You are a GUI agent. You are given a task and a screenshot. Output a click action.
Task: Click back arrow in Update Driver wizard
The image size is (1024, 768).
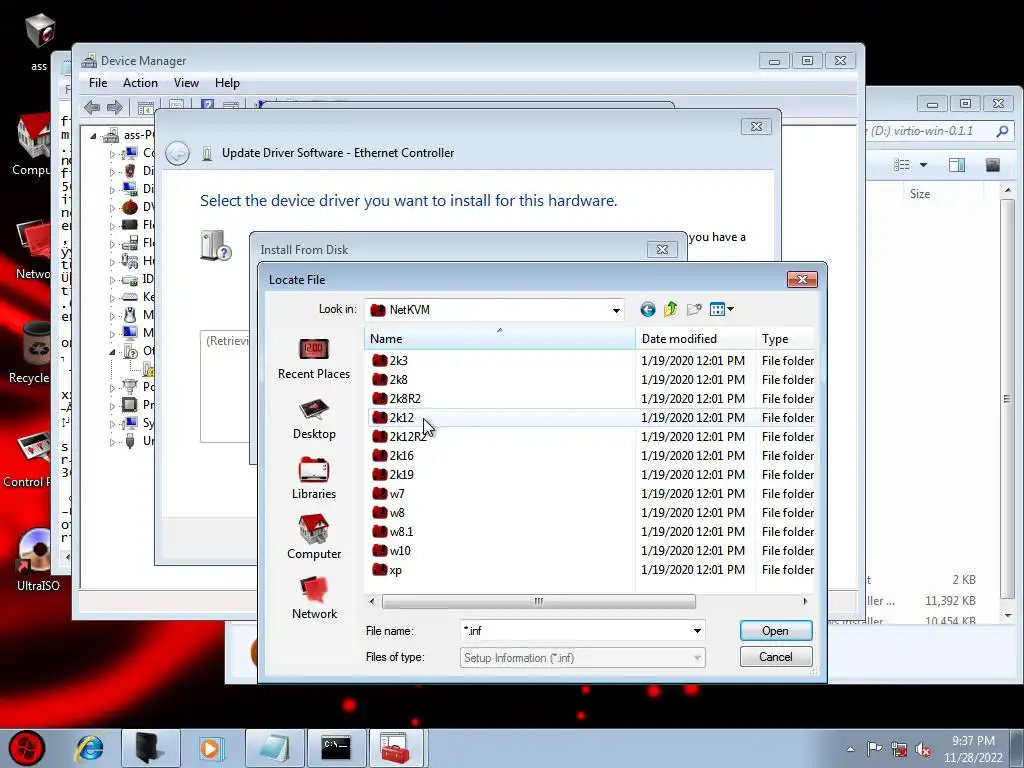click(178, 153)
